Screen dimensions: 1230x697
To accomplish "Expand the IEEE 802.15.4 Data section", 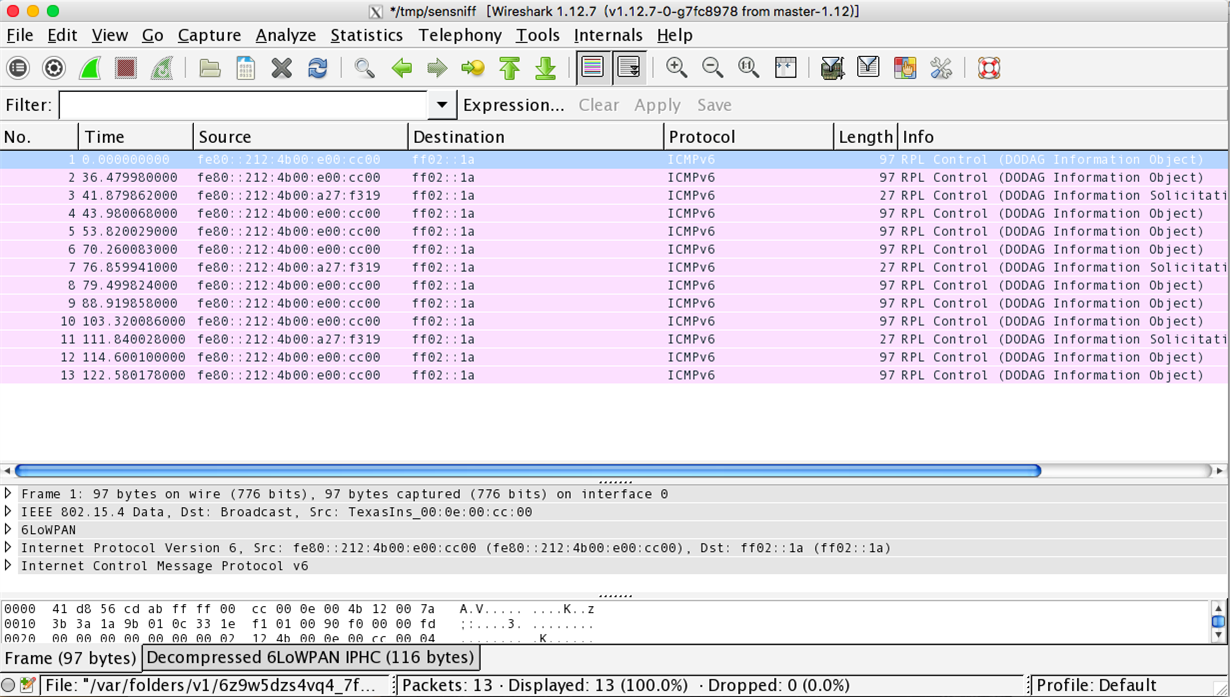I will point(8,512).
